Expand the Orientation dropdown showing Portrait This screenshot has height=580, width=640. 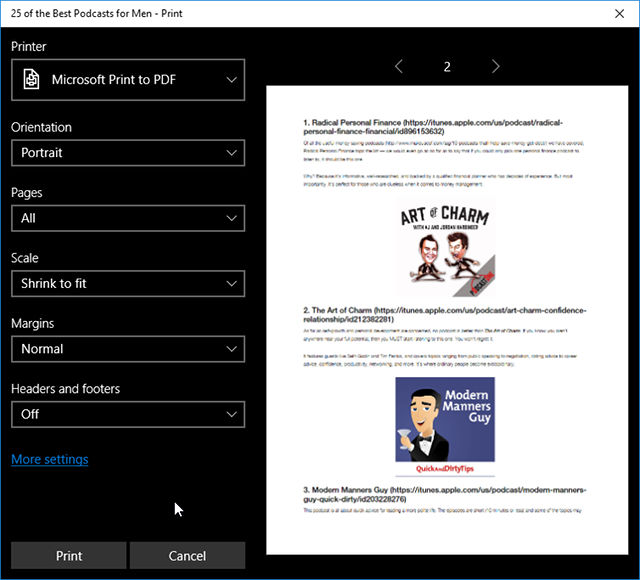(x=128, y=153)
